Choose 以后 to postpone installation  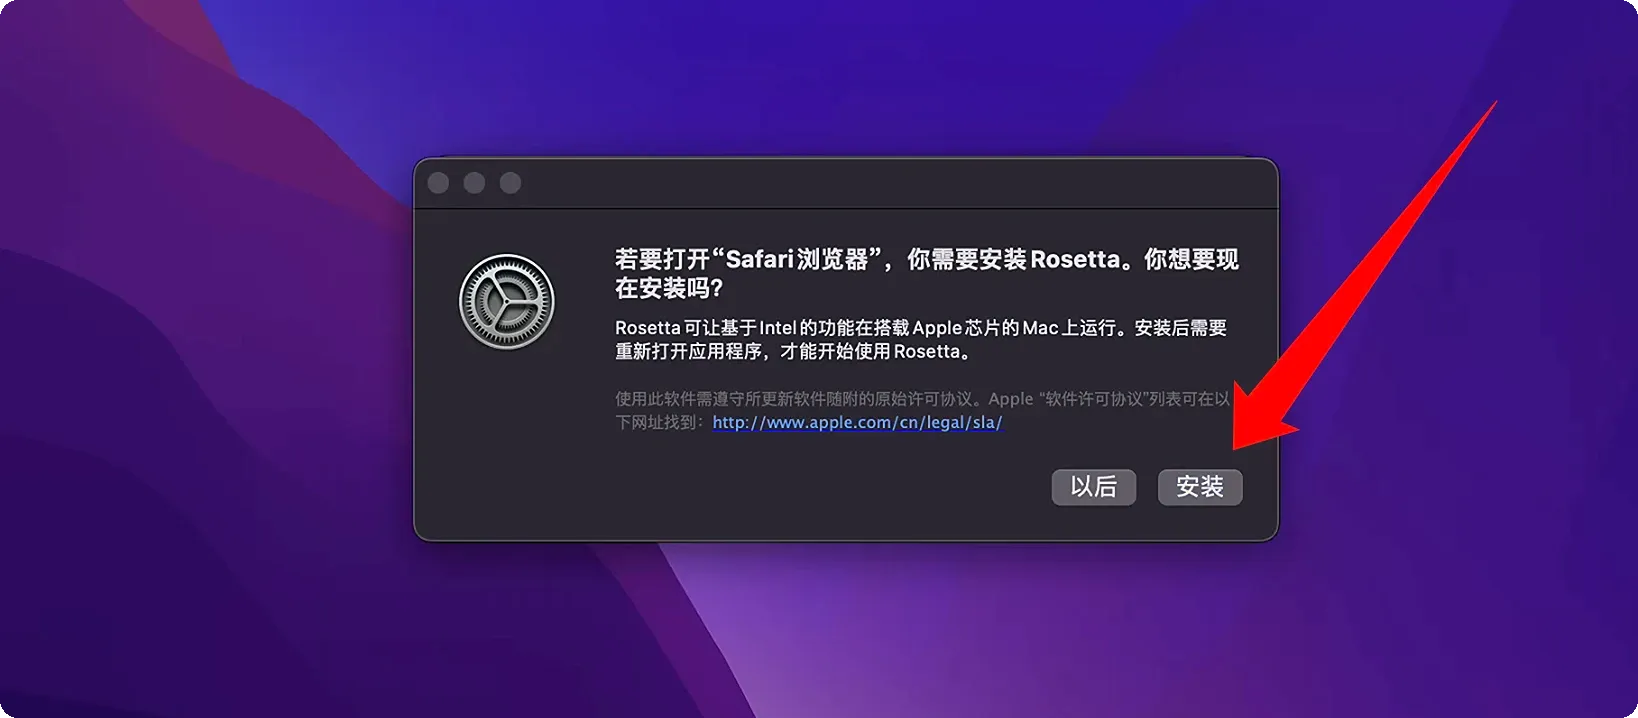coord(1093,487)
